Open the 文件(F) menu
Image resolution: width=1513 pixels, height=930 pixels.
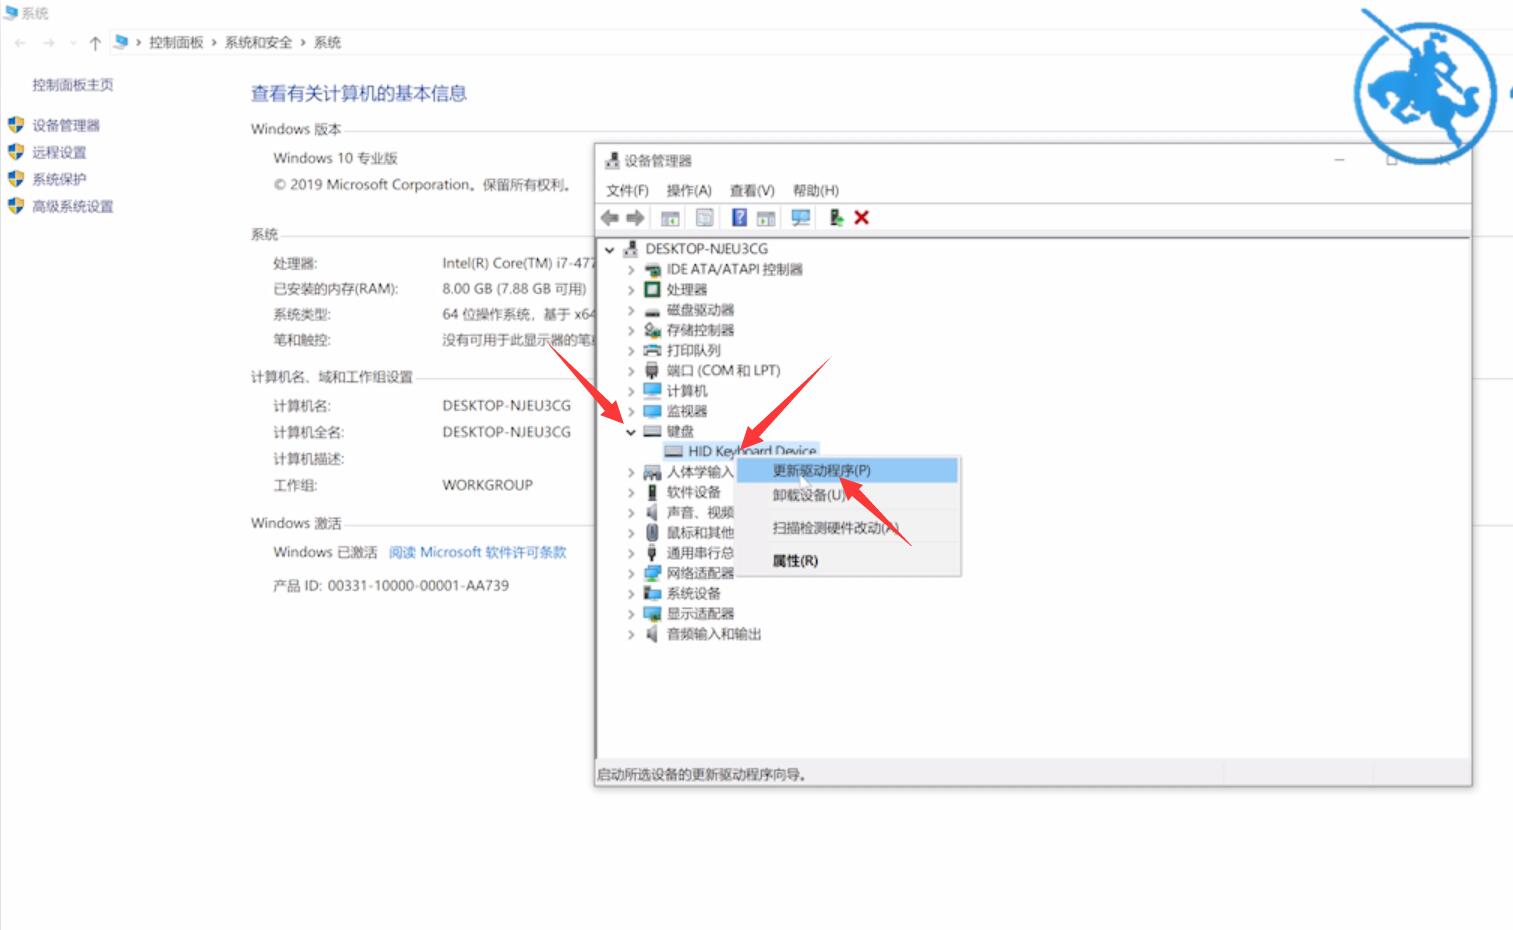tap(627, 191)
